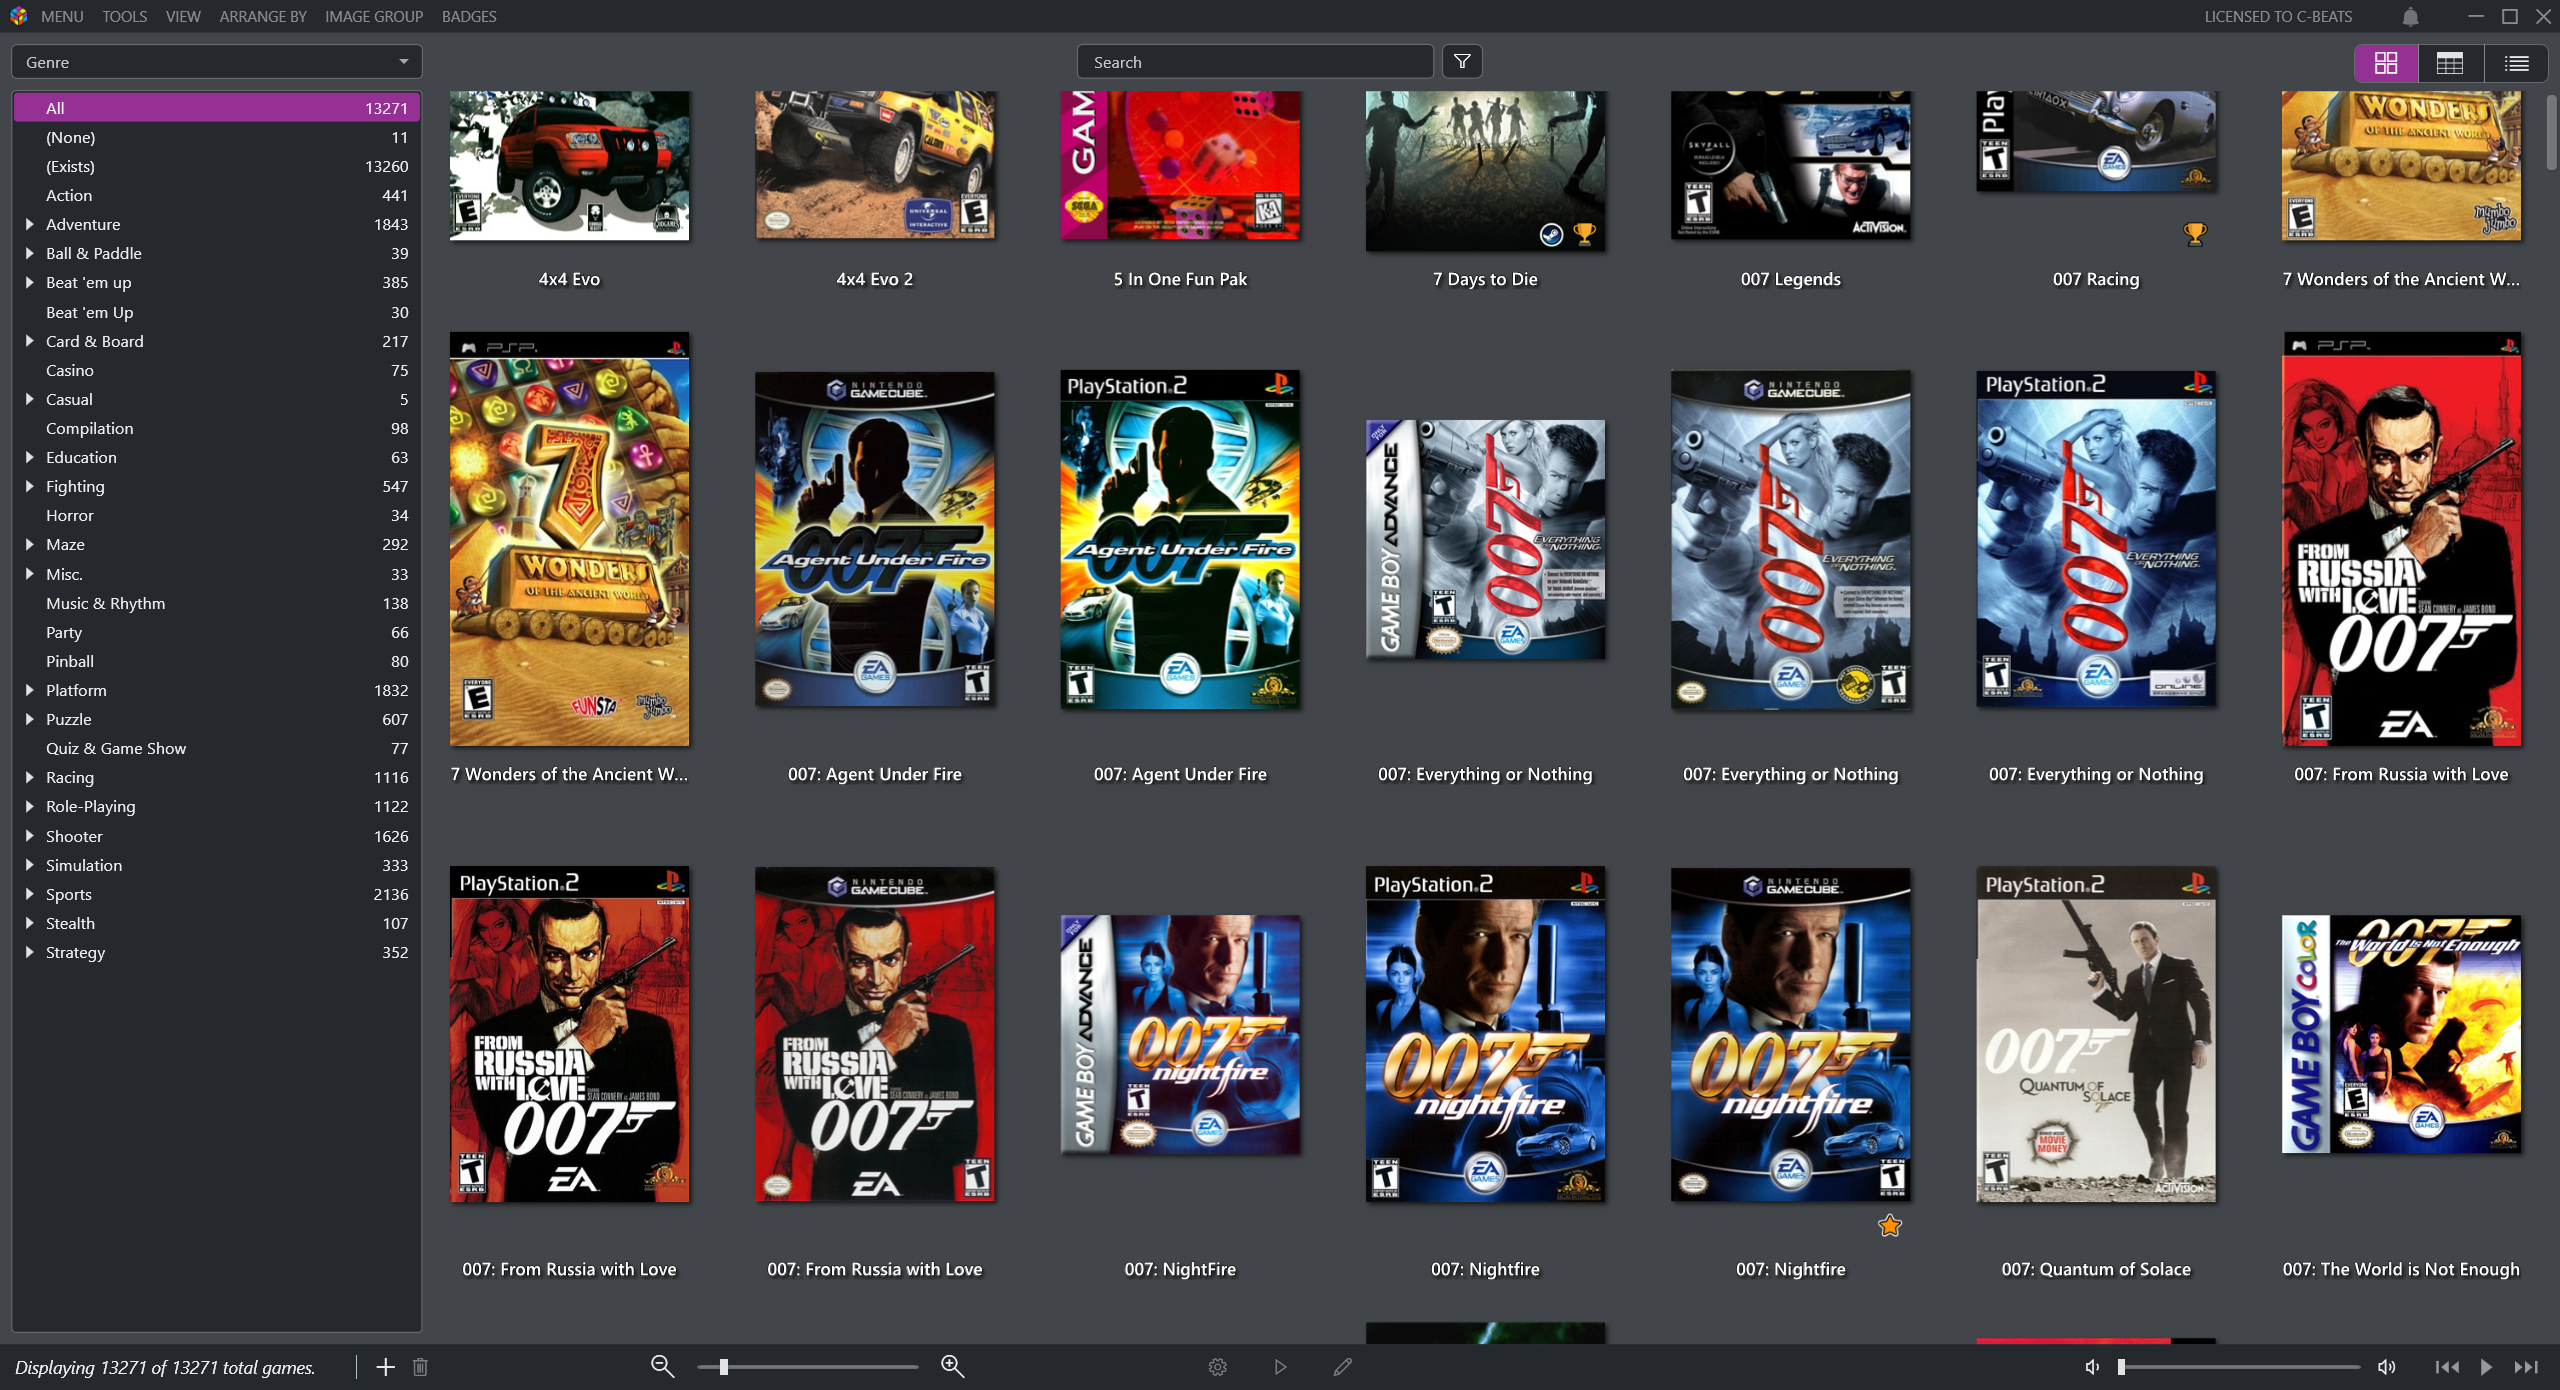Switch to the grid thumbnails view
Viewport: 2560px width, 1390px height.
click(x=2386, y=63)
